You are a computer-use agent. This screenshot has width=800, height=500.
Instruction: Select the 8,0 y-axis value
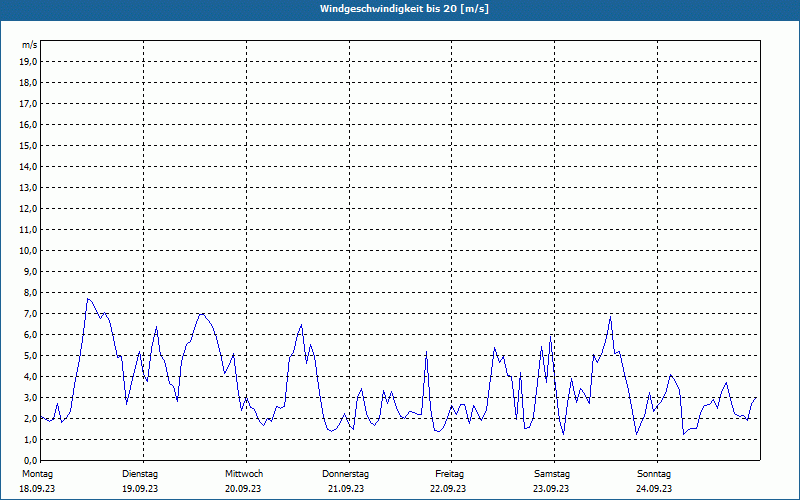pyautogui.click(x=31, y=292)
